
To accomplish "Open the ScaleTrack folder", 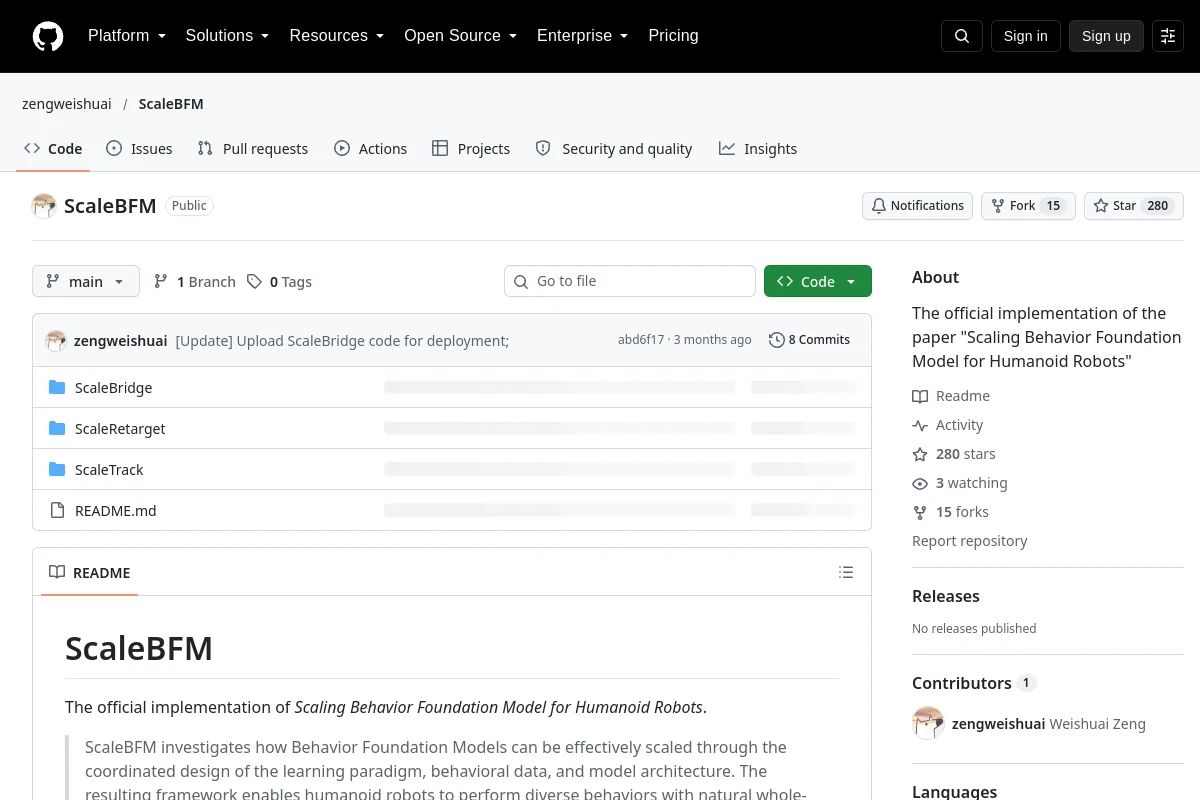I will pos(109,470).
